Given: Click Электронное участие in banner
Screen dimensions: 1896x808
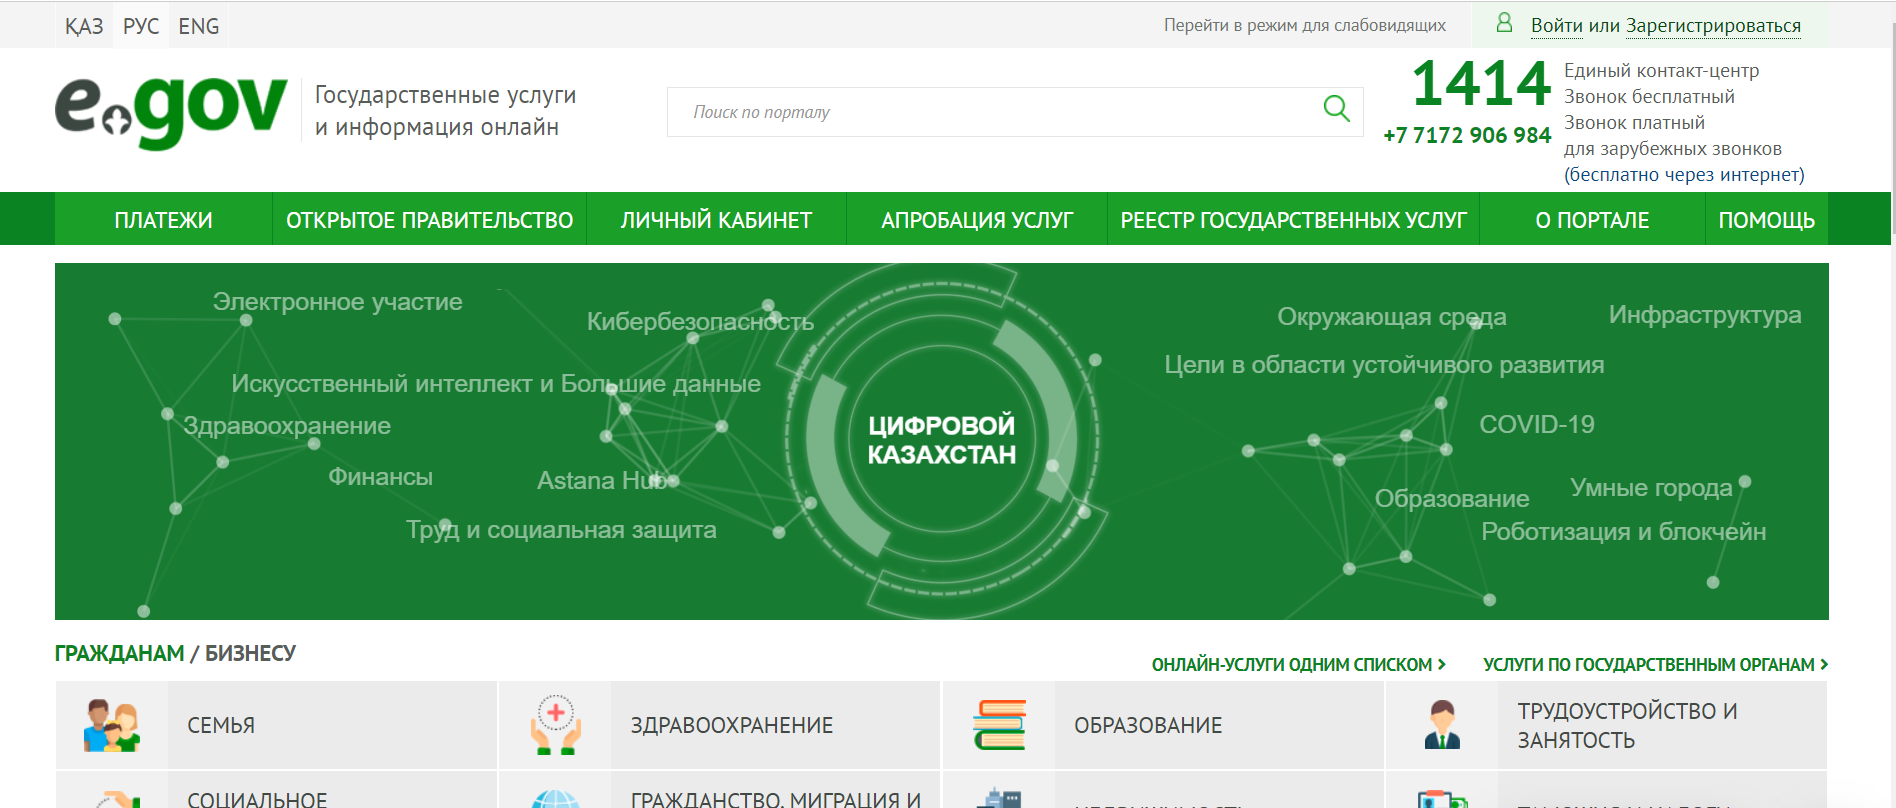Looking at the screenshot, I should tap(337, 302).
